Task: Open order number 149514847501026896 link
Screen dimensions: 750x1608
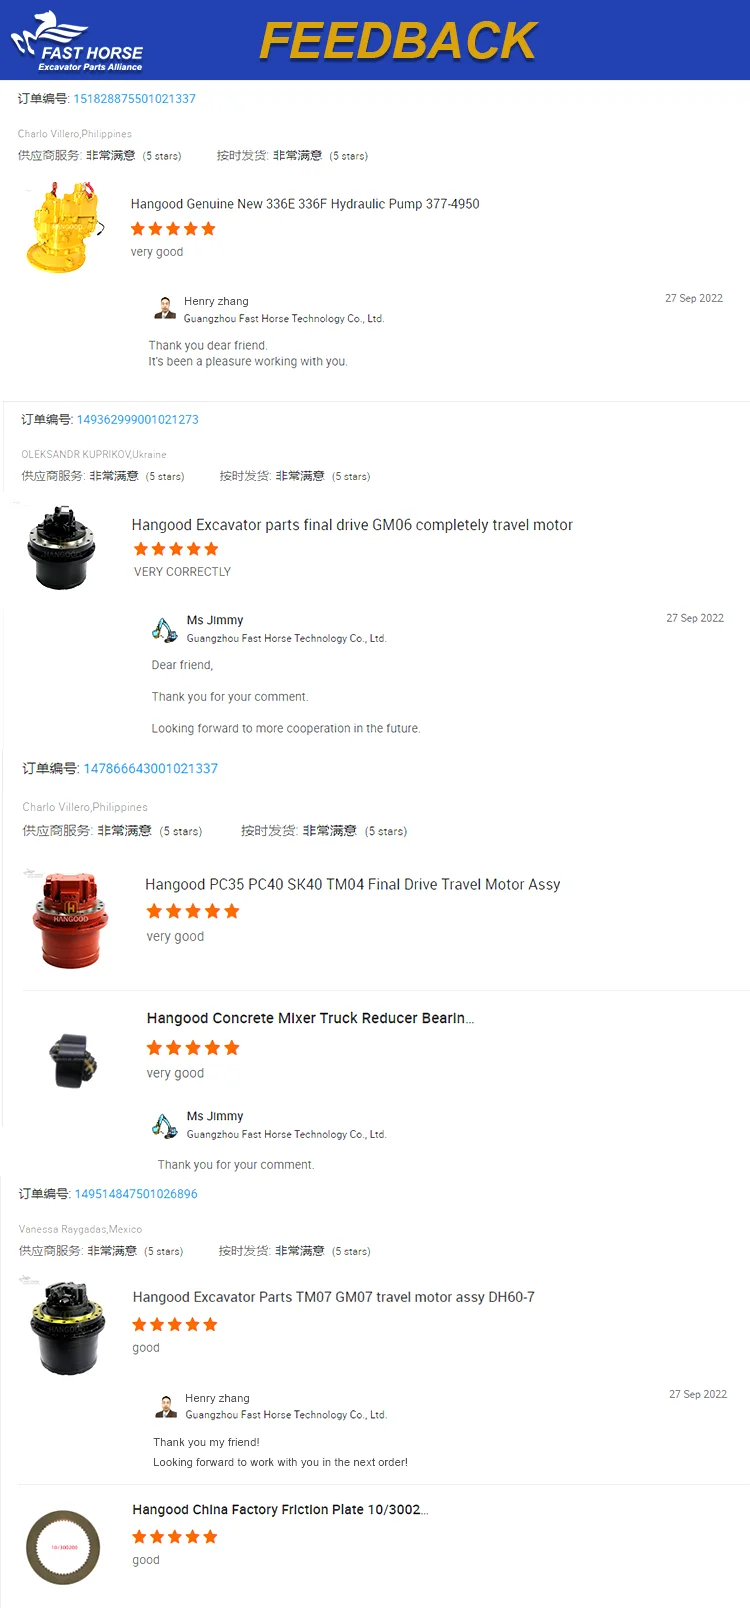Action: (x=136, y=1194)
